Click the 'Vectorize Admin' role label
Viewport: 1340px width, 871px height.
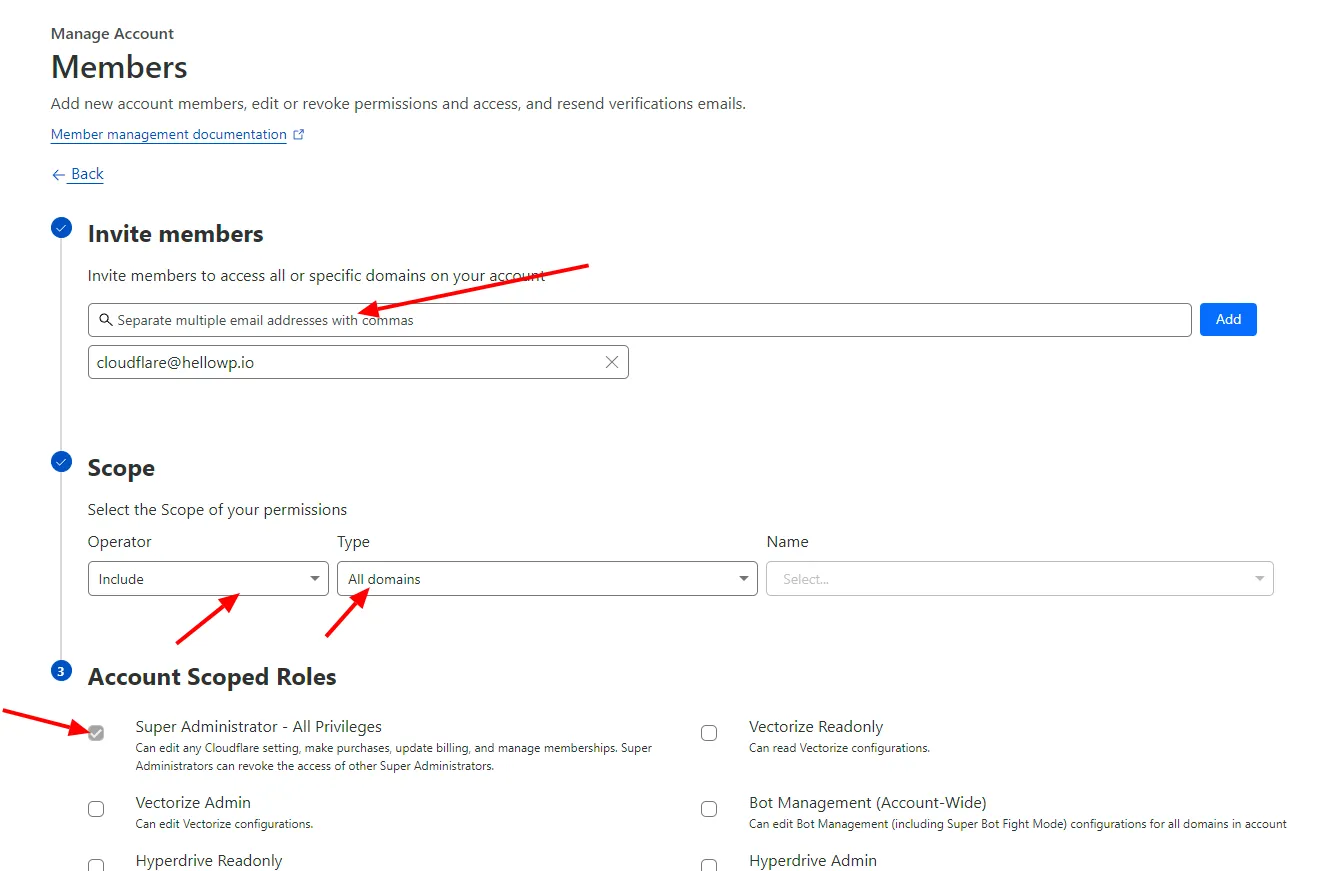(x=193, y=803)
